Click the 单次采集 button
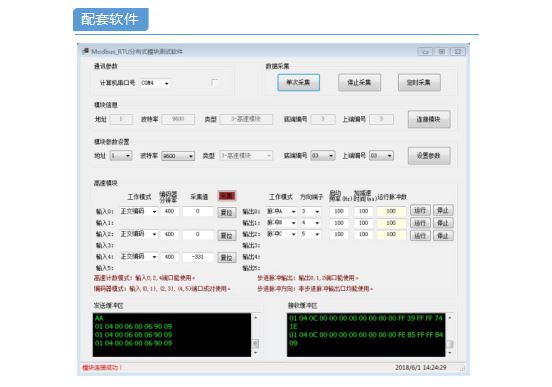Image resolution: width=552 pixels, height=387 pixels. [x=298, y=82]
